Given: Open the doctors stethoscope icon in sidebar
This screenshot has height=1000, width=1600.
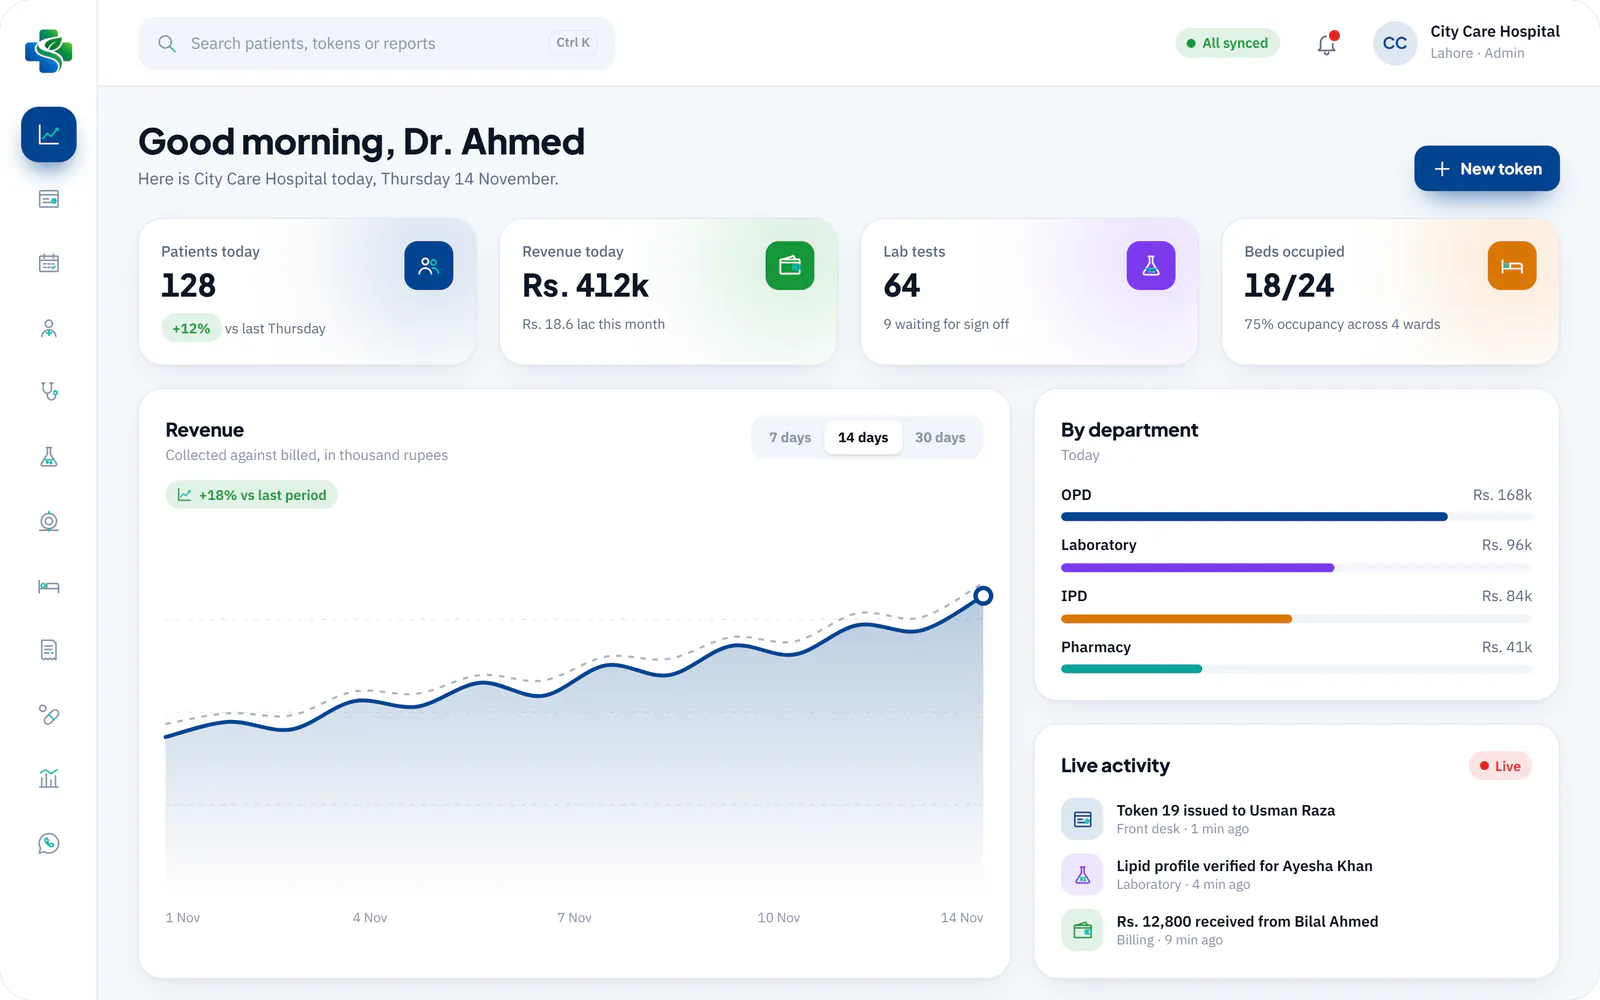Looking at the screenshot, I should pos(49,392).
